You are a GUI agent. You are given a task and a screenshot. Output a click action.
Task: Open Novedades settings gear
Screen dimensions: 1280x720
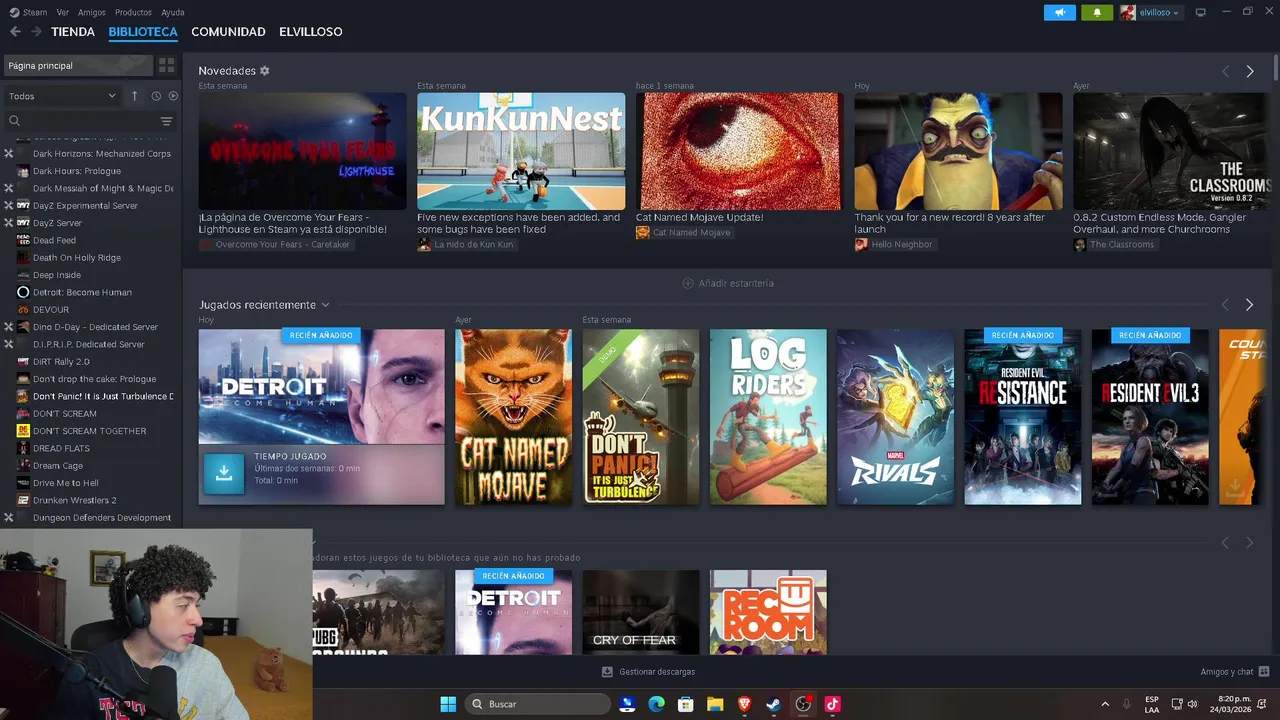(x=264, y=71)
